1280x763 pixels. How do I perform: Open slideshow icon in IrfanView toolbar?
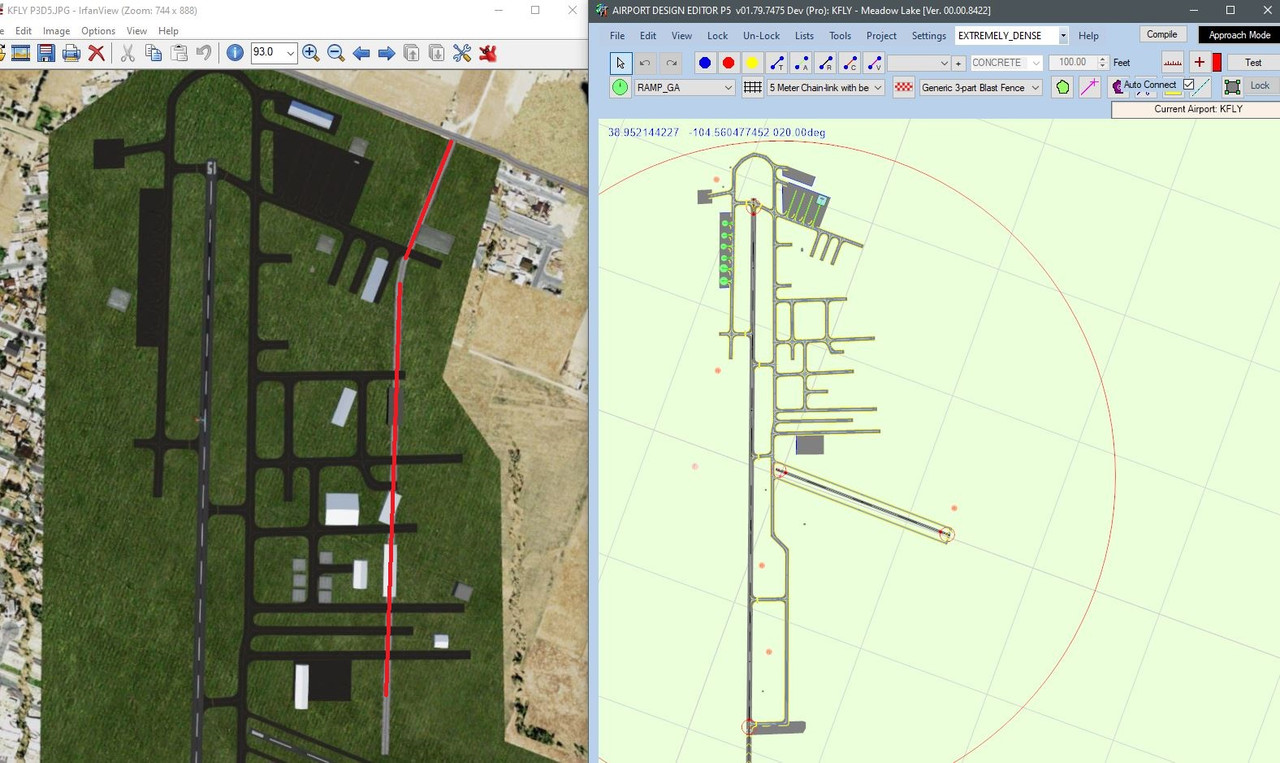pos(21,53)
